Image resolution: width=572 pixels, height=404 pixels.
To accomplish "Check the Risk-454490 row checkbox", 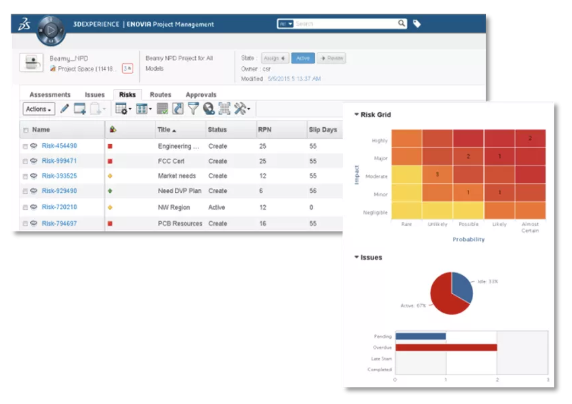I will (x=25, y=146).
